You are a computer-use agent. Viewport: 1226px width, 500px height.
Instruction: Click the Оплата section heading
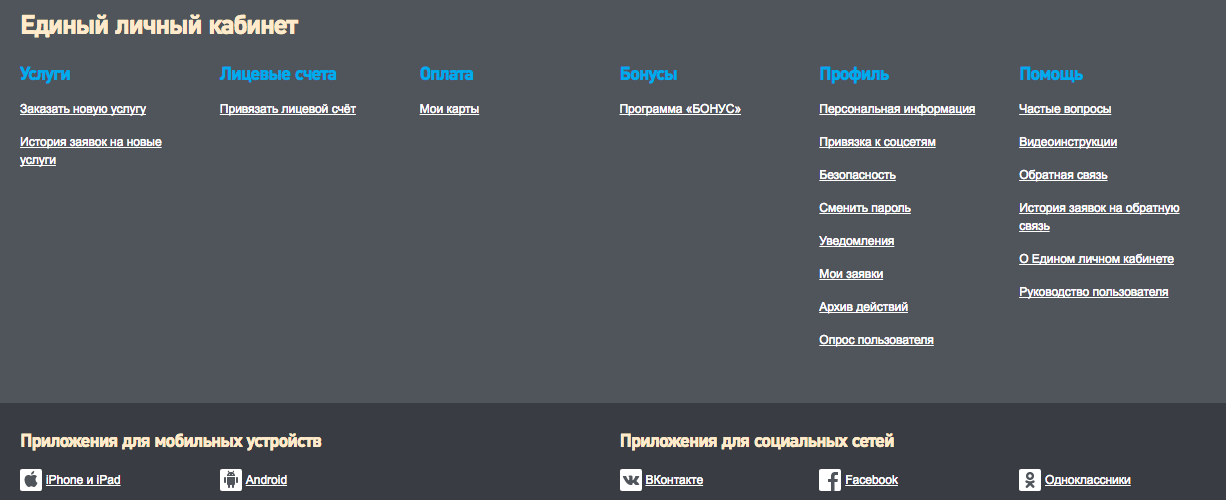447,74
